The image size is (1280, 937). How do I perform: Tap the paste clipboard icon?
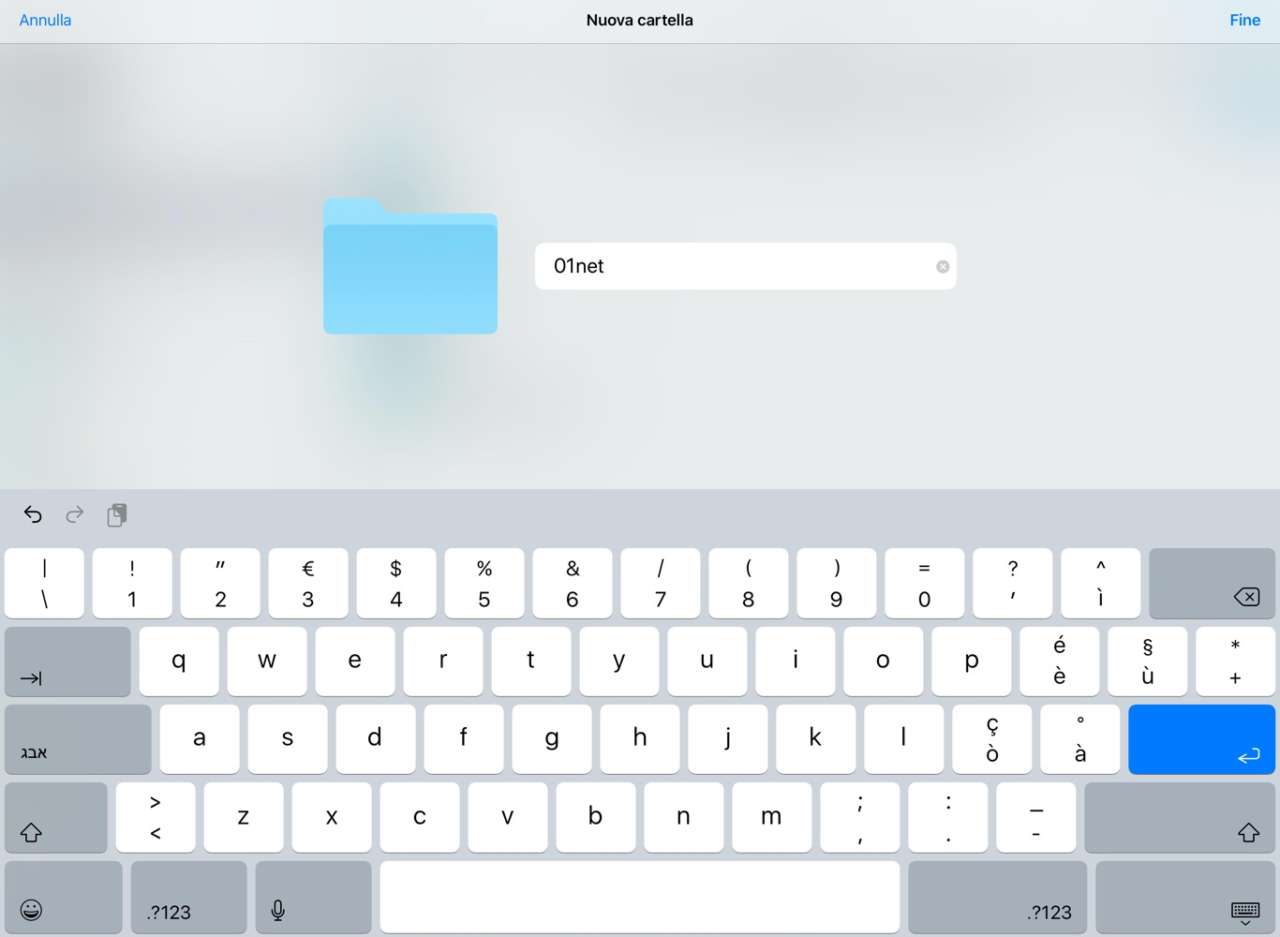117,515
